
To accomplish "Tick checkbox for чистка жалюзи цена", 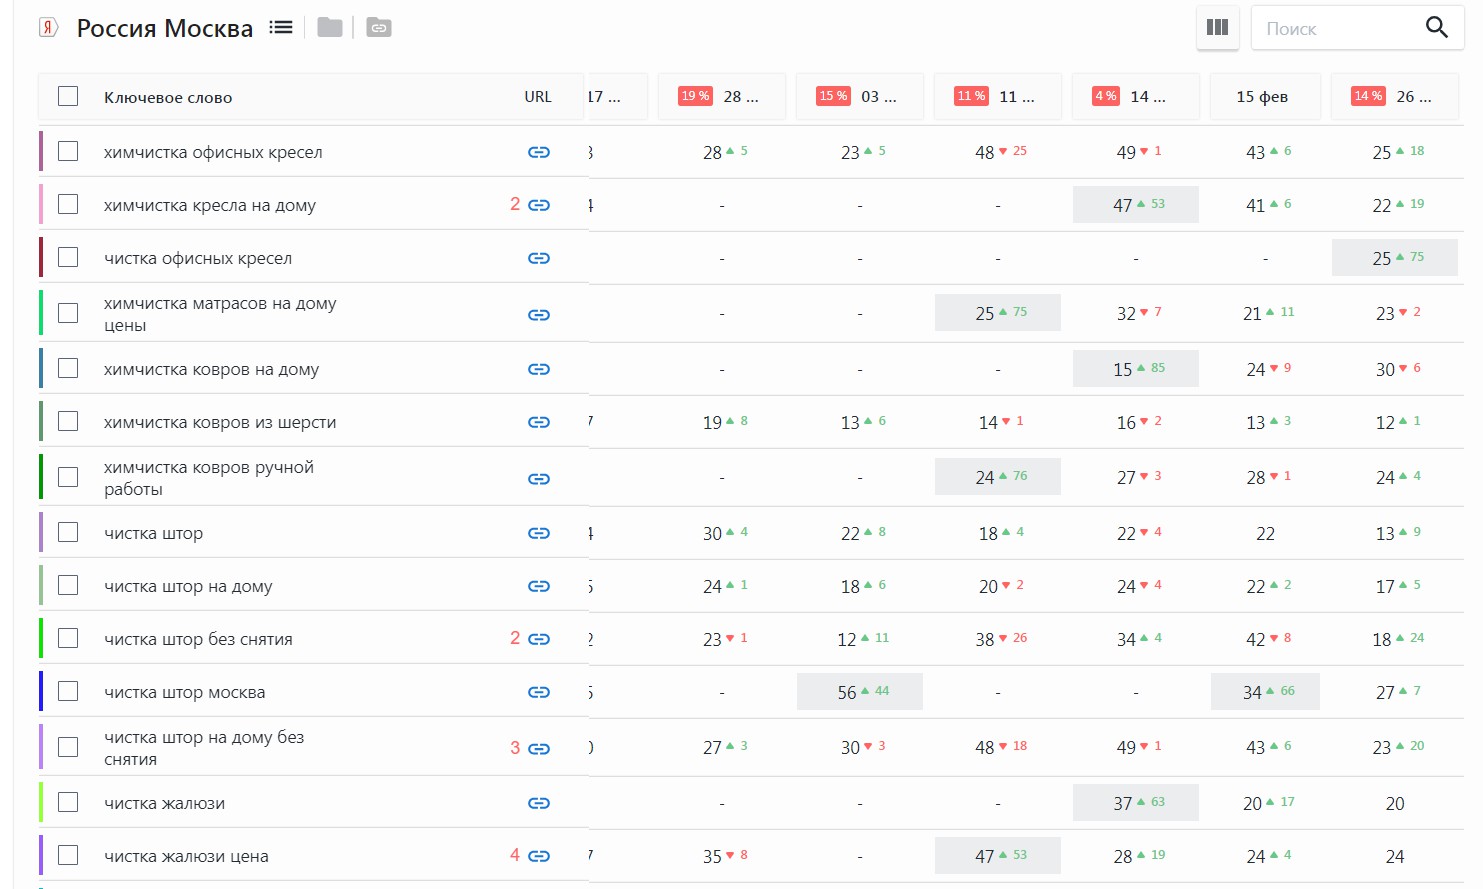I will (68, 855).
